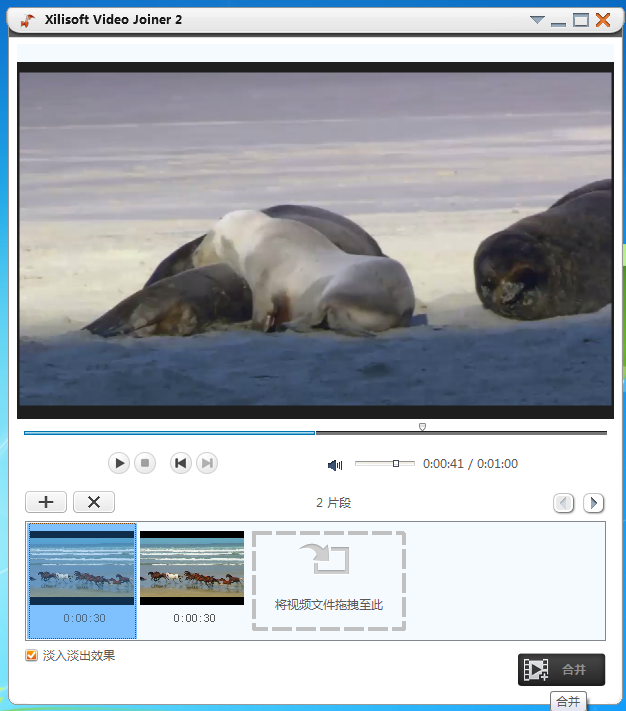626x711 pixels.
Task: Jump to previous segment button
Action: tap(180, 463)
